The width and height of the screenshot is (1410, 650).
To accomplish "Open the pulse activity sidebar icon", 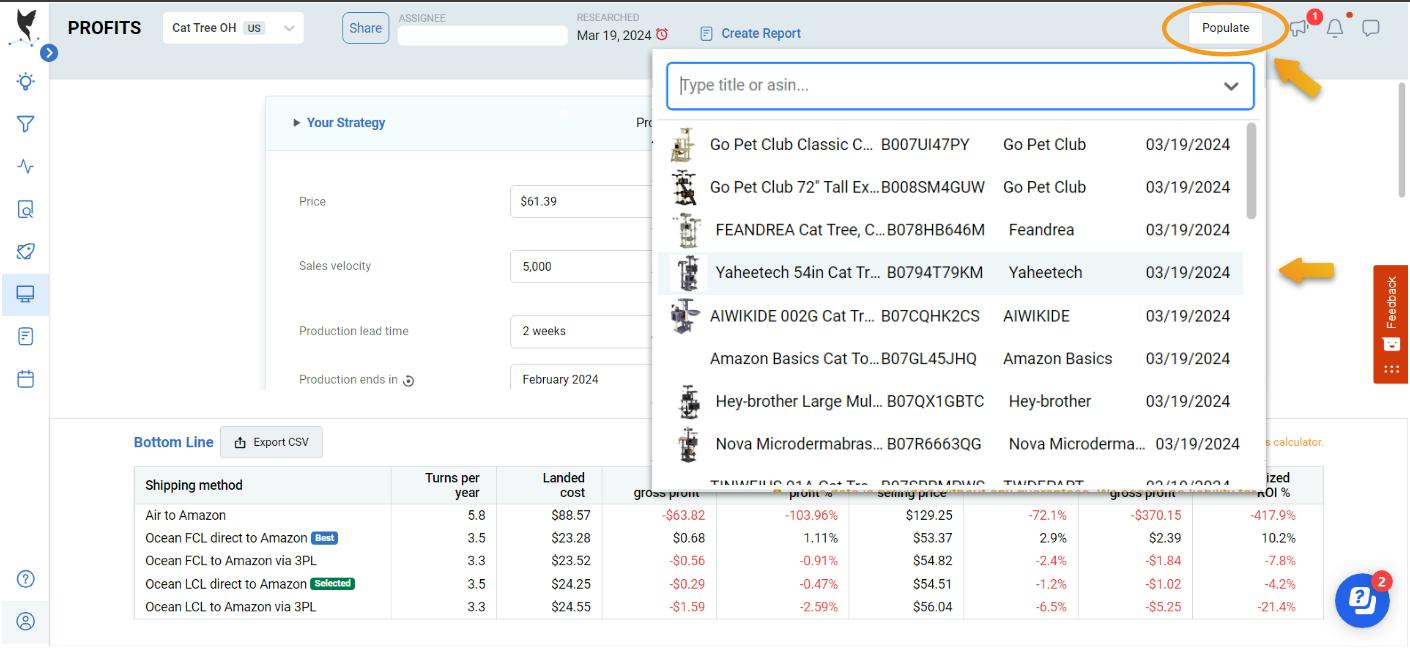I will [x=26, y=167].
